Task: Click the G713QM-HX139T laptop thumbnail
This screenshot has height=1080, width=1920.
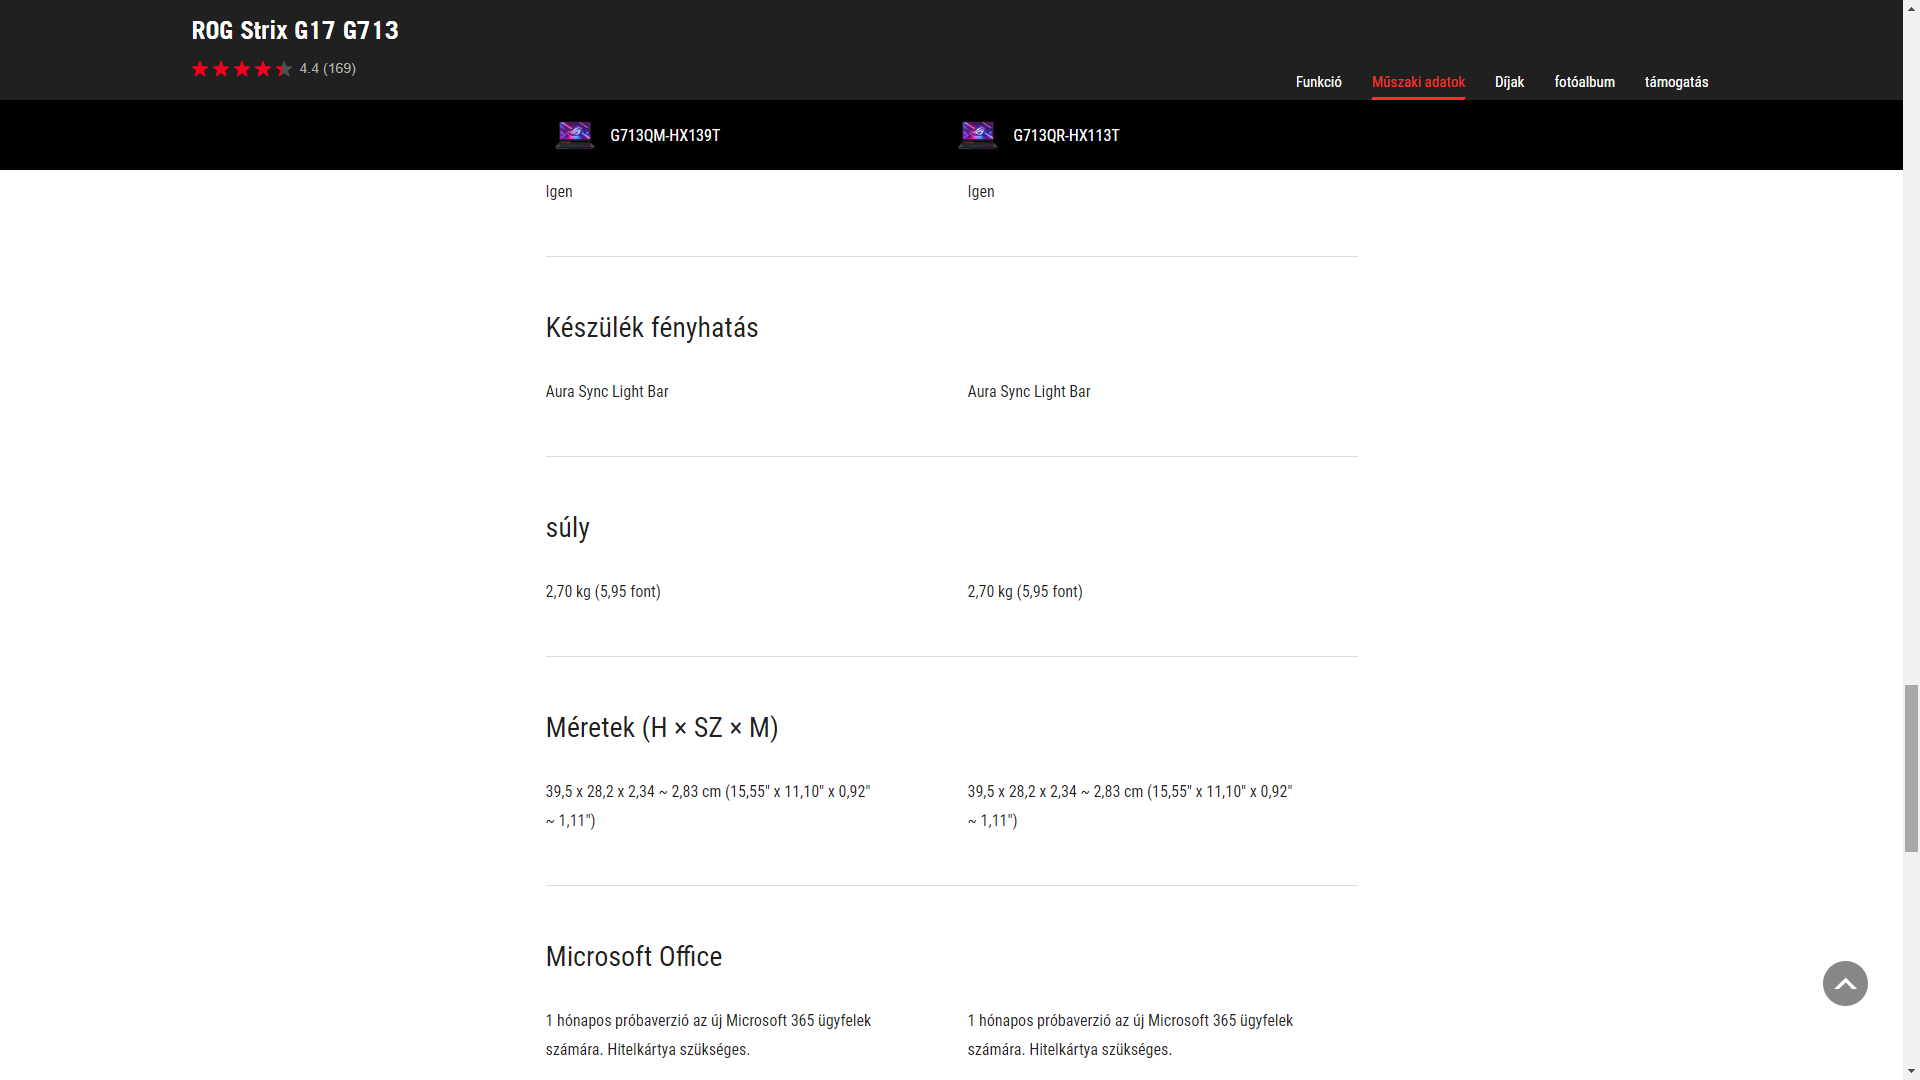Action: [575, 135]
